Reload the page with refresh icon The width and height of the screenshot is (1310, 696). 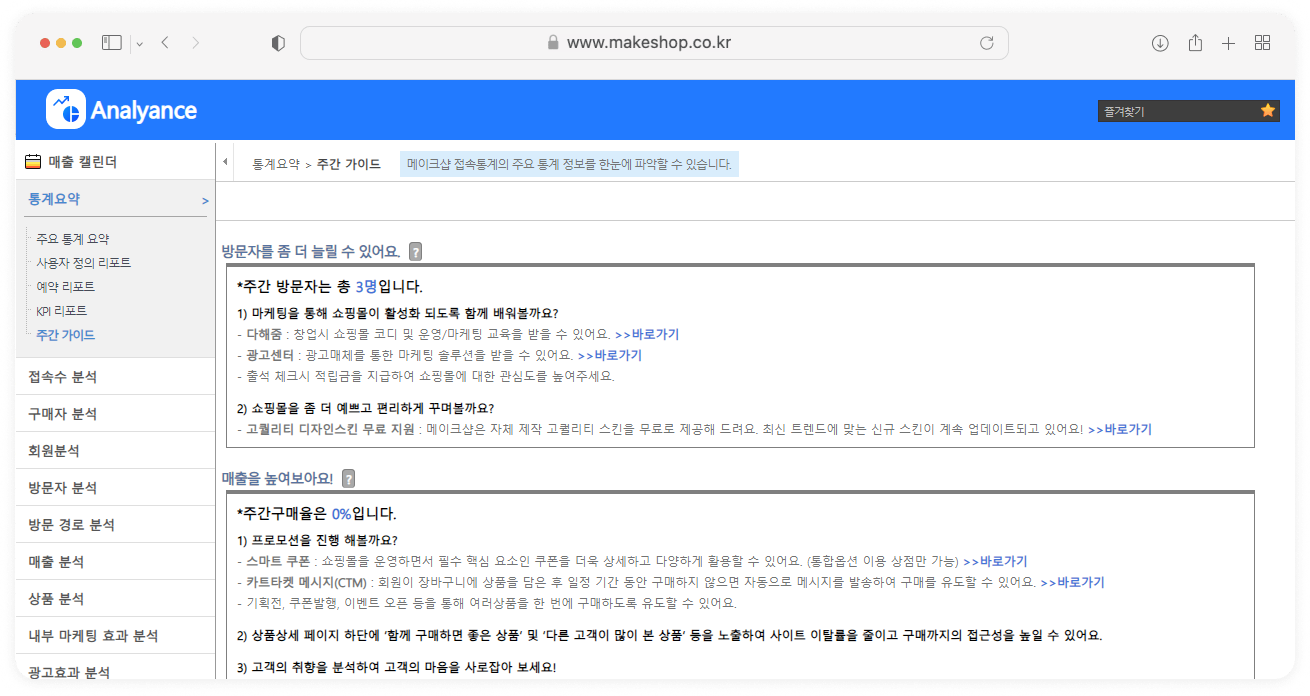(x=986, y=43)
